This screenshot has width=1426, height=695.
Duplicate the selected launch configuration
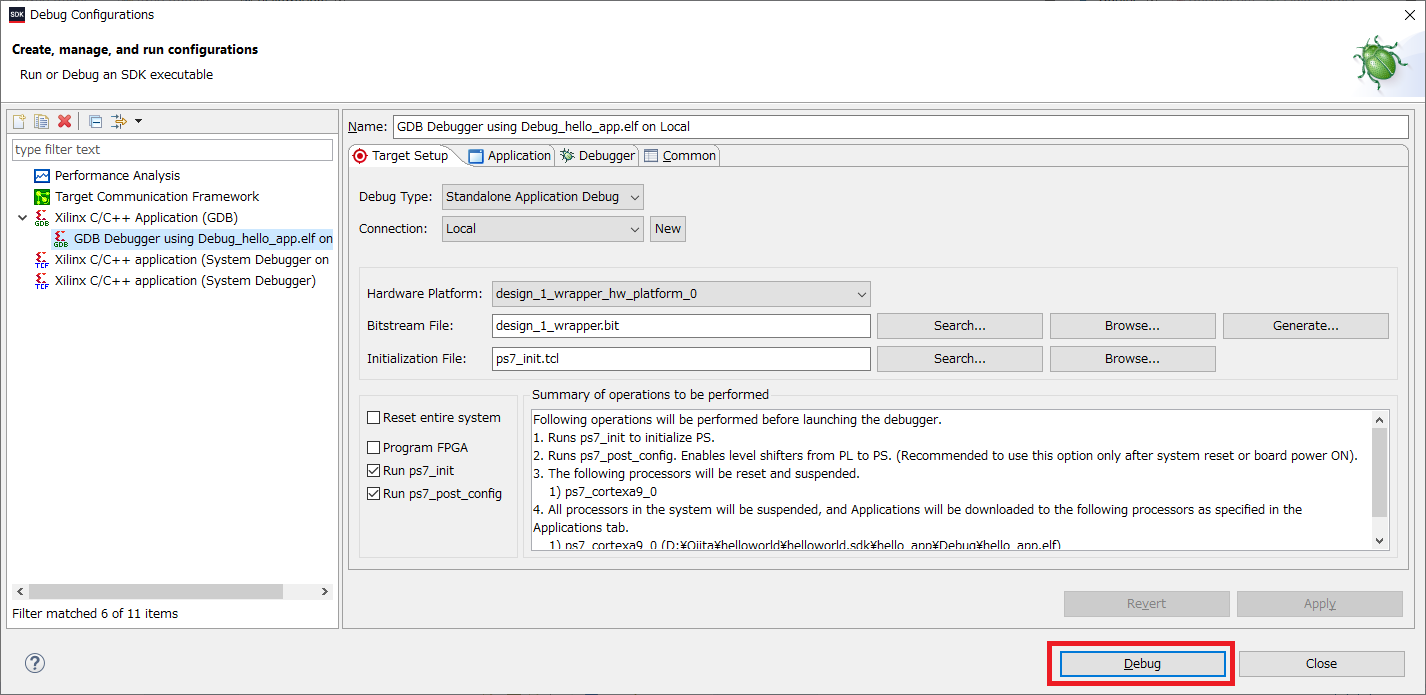41,121
